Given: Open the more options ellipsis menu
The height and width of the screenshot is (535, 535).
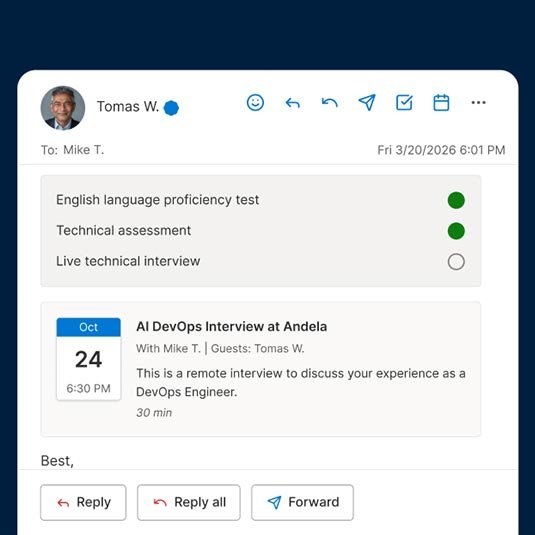Looking at the screenshot, I should point(478,102).
